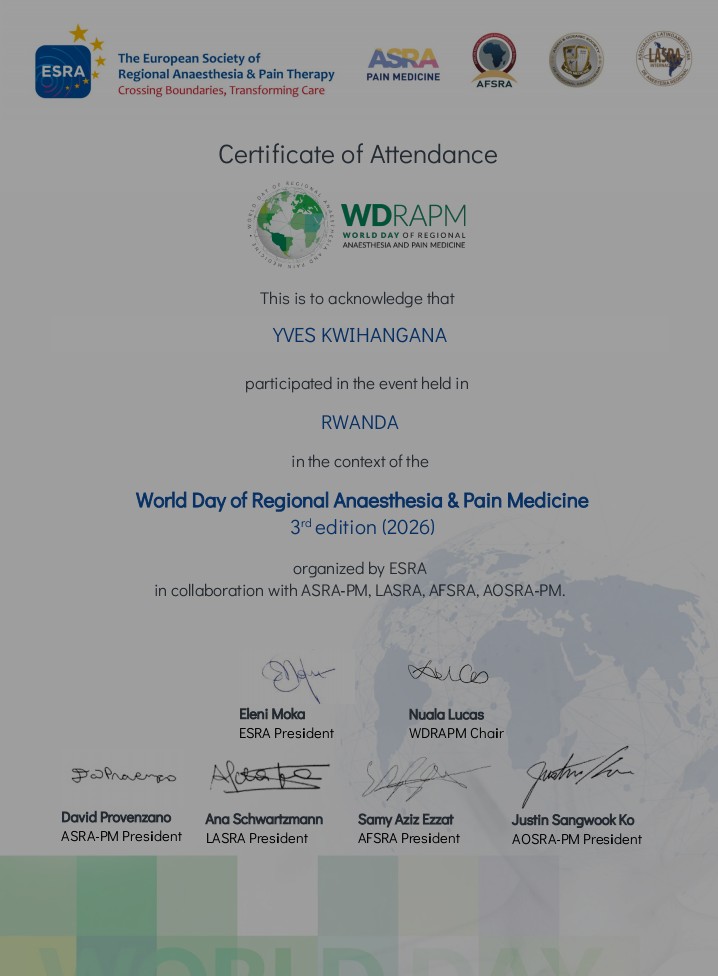Viewport: 718px width, 976px height.
Task: Click Justin Sangwook Ko's signature
Action: pyautogui.click(x=577, y=776)
